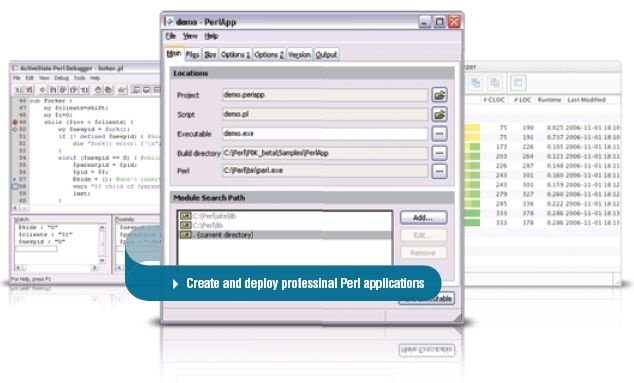Viewport: 634px width, 383px height.
Task: Switch to the Files tab
Action: click(192, 55)
